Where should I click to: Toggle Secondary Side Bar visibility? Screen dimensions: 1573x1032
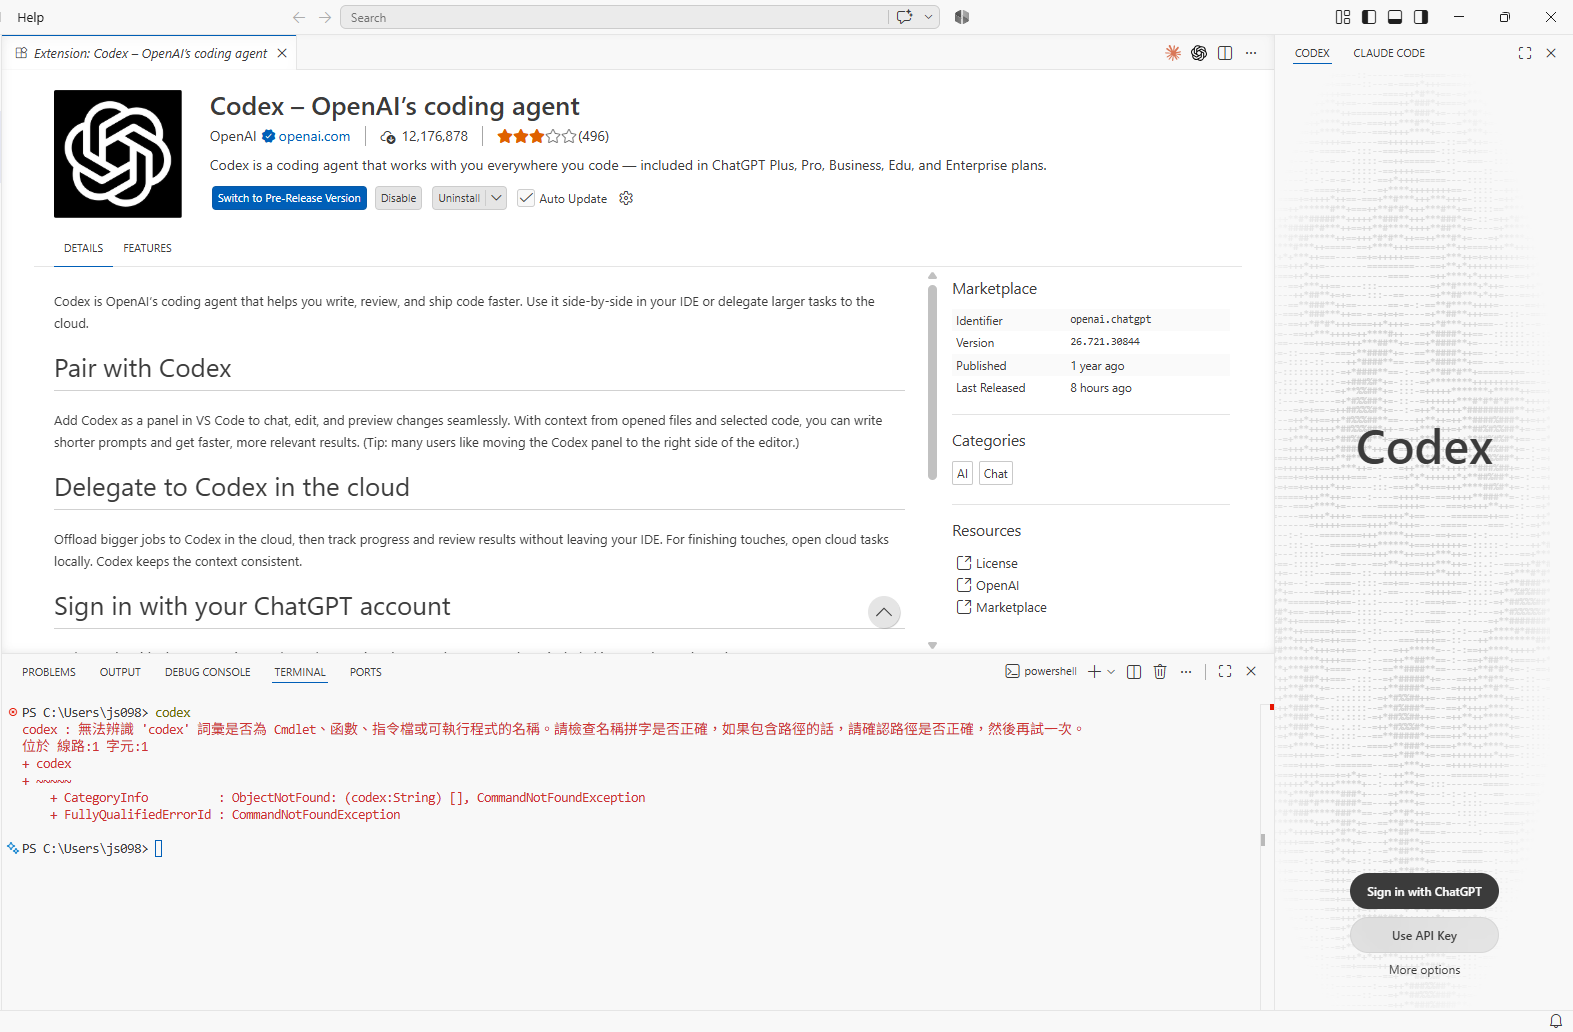1421,17
